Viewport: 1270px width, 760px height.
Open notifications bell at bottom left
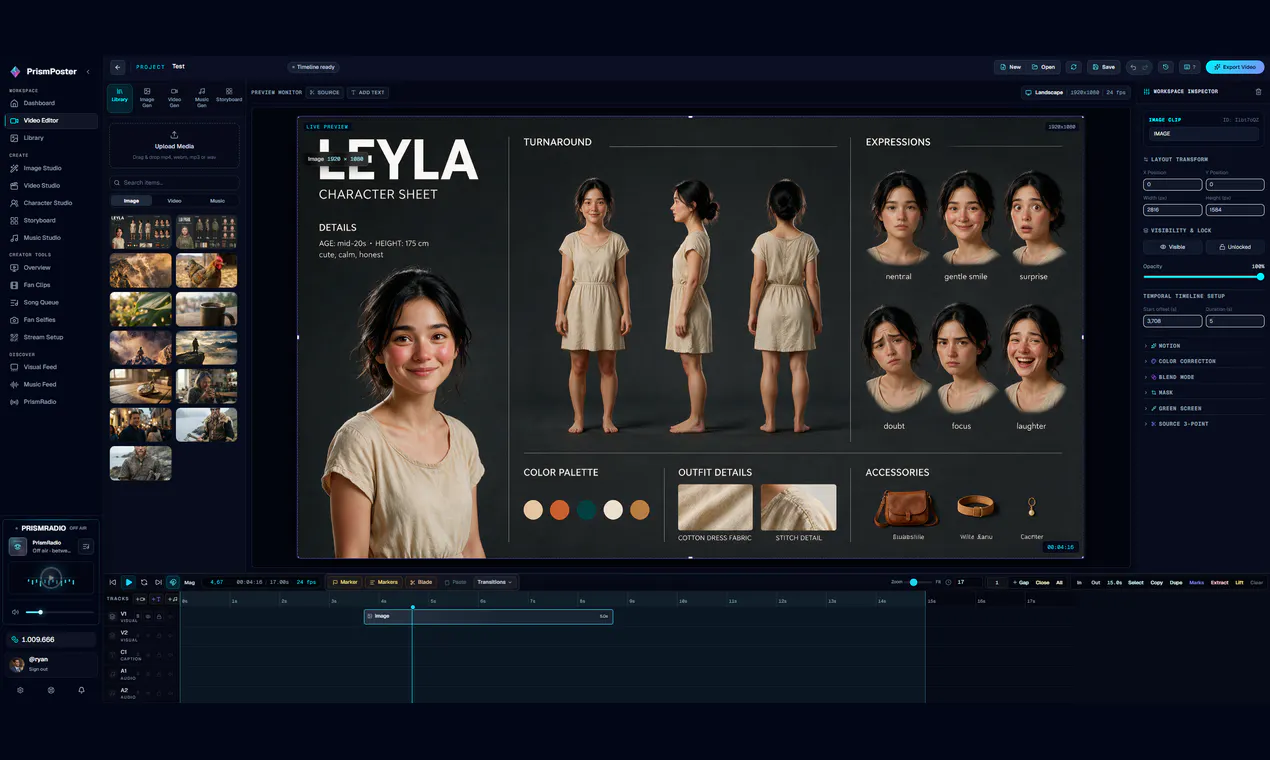click(x=82, y=690)
